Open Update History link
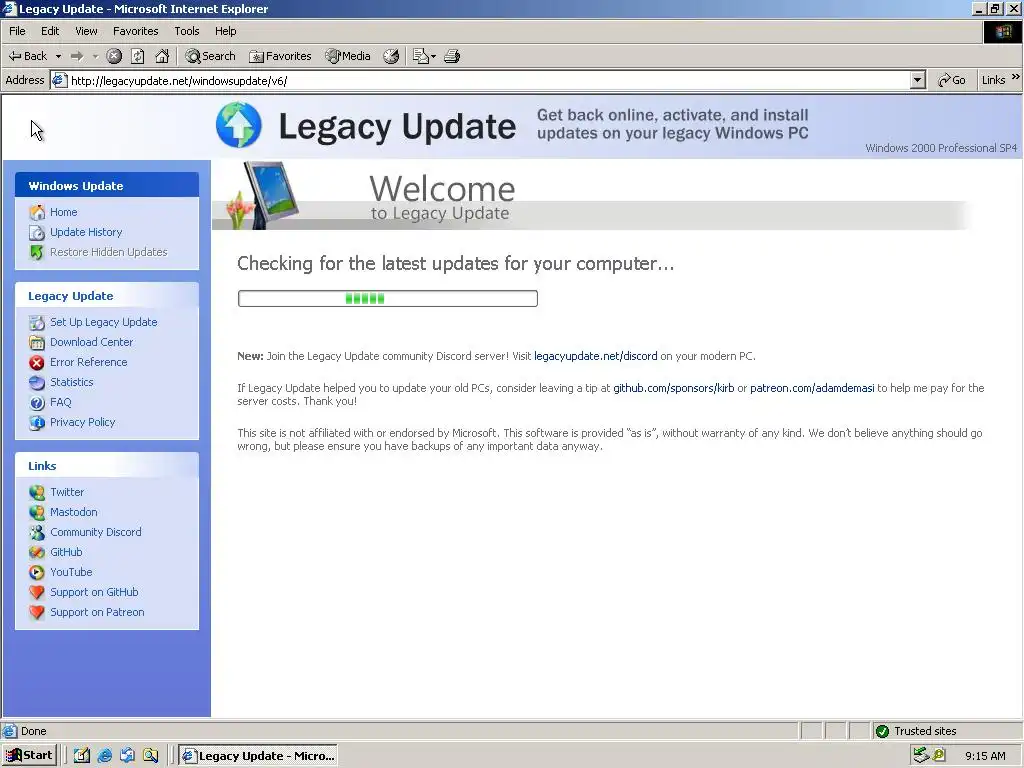Image resolution: width=1024 pixels, height=768 pixels. click(x=86, y=232)
